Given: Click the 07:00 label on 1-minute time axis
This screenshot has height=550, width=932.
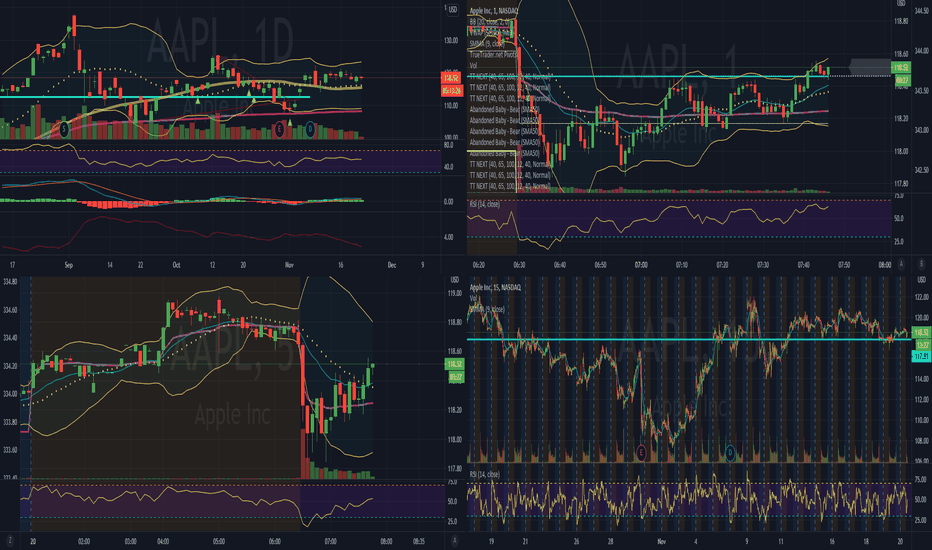Looking at the screenshot, I should [x=641, y=265].
